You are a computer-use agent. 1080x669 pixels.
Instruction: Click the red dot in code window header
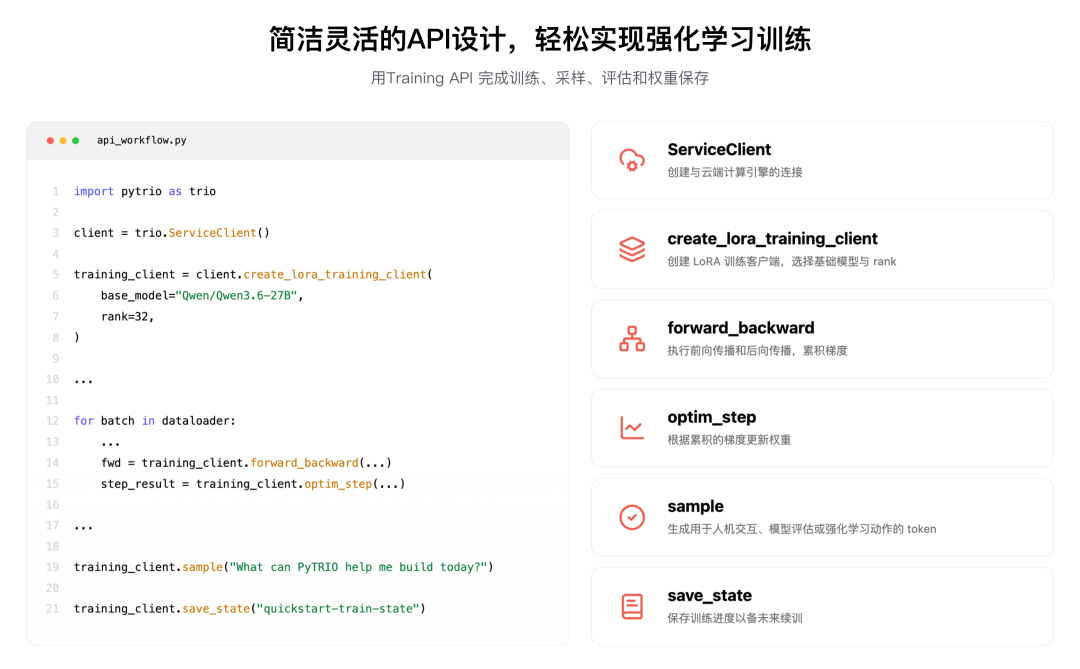tap(50, 141)
